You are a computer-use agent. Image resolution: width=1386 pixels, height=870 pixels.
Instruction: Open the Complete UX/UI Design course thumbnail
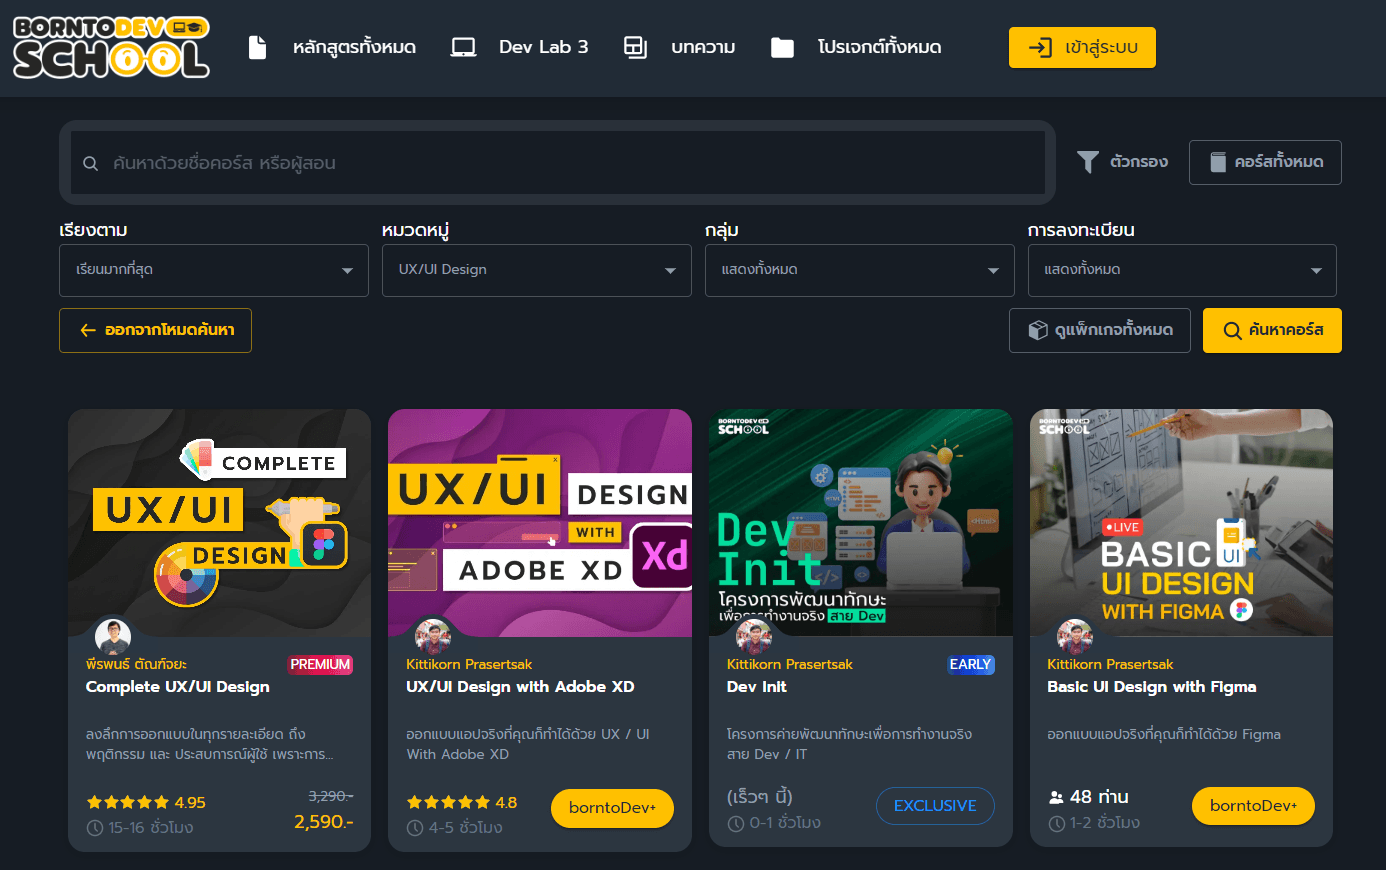point(219,522)
